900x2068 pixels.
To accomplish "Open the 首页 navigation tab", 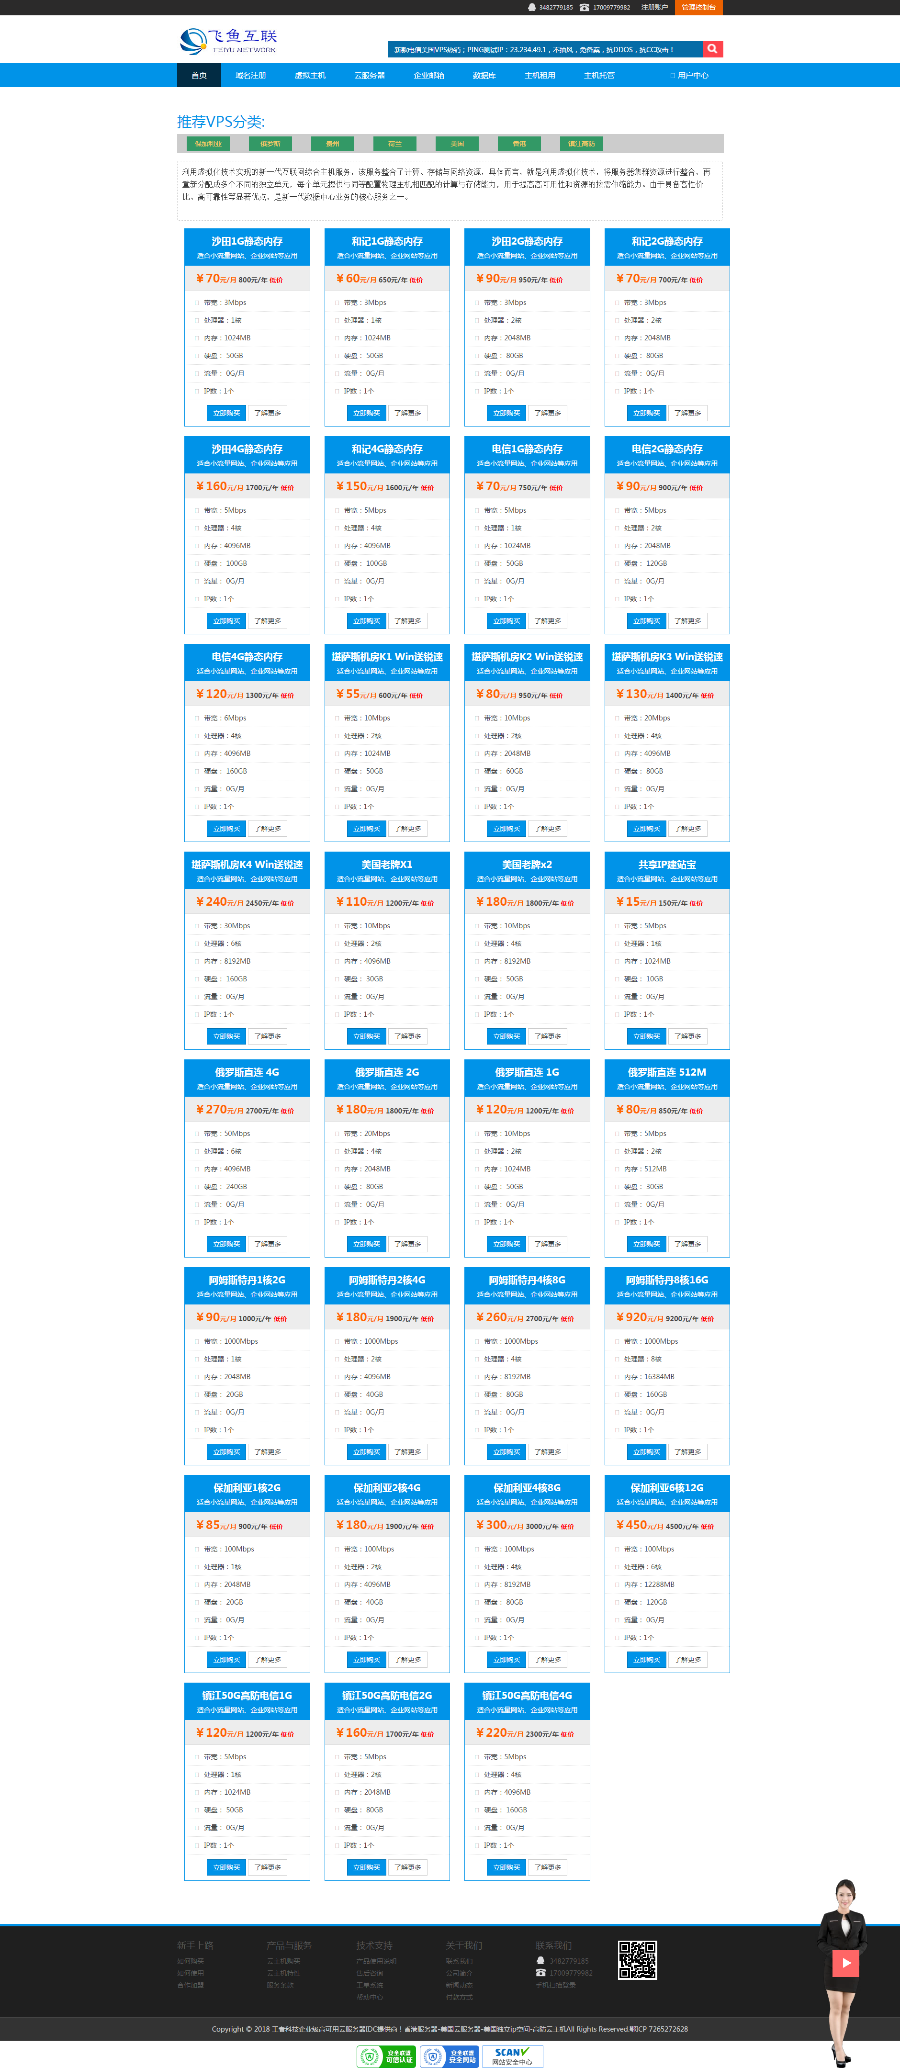I will click(199, 75).
